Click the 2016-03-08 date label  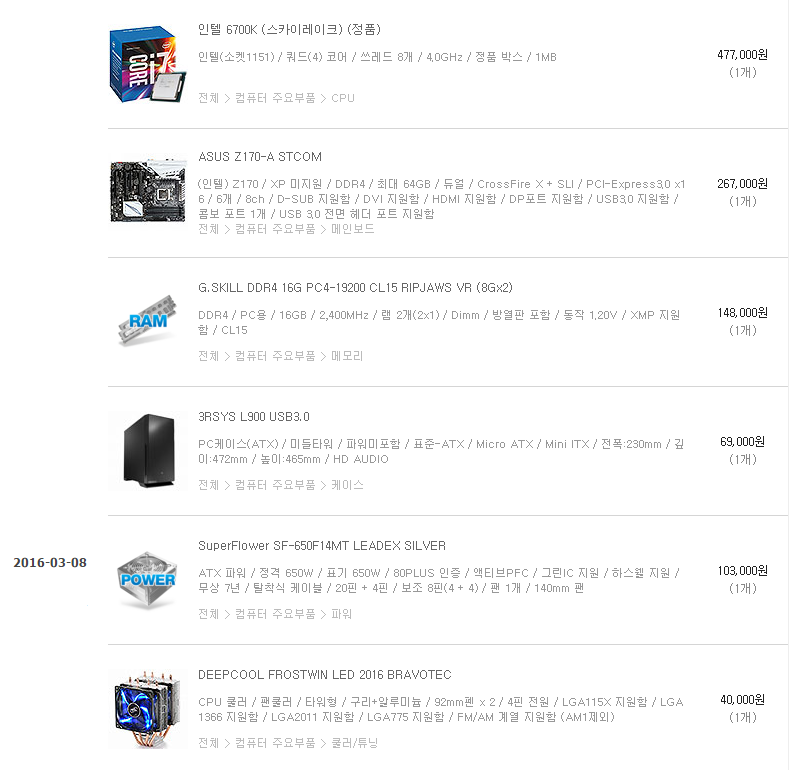click(x=50, y=563)
